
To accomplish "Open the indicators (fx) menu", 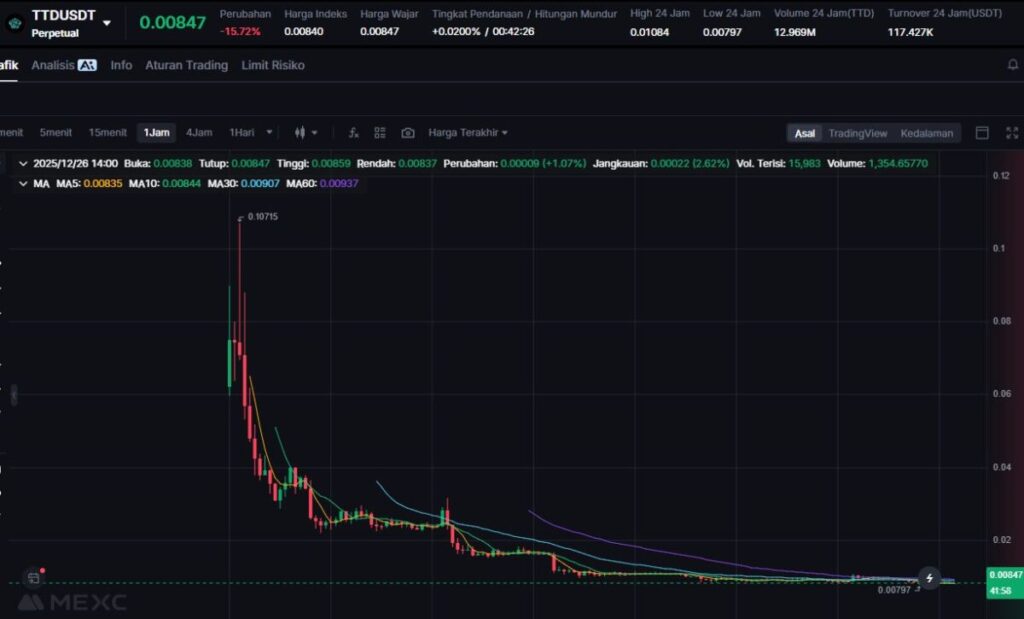I will [353, 132].
